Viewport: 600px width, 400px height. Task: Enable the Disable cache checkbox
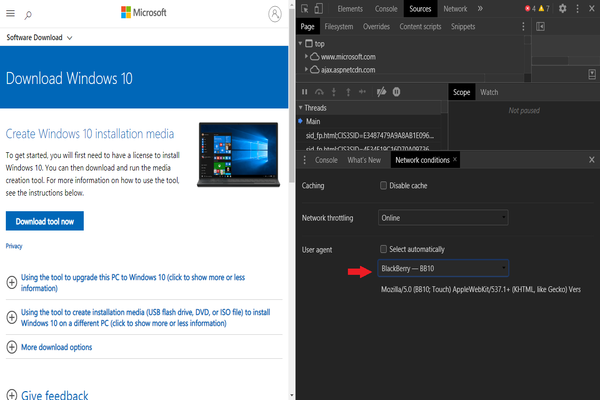coord(383,186)
